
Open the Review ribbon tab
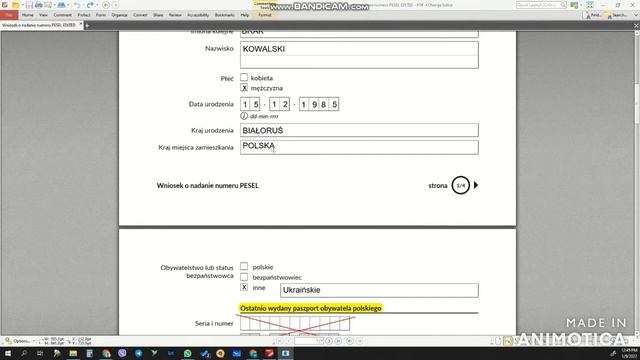pos(175,15)
